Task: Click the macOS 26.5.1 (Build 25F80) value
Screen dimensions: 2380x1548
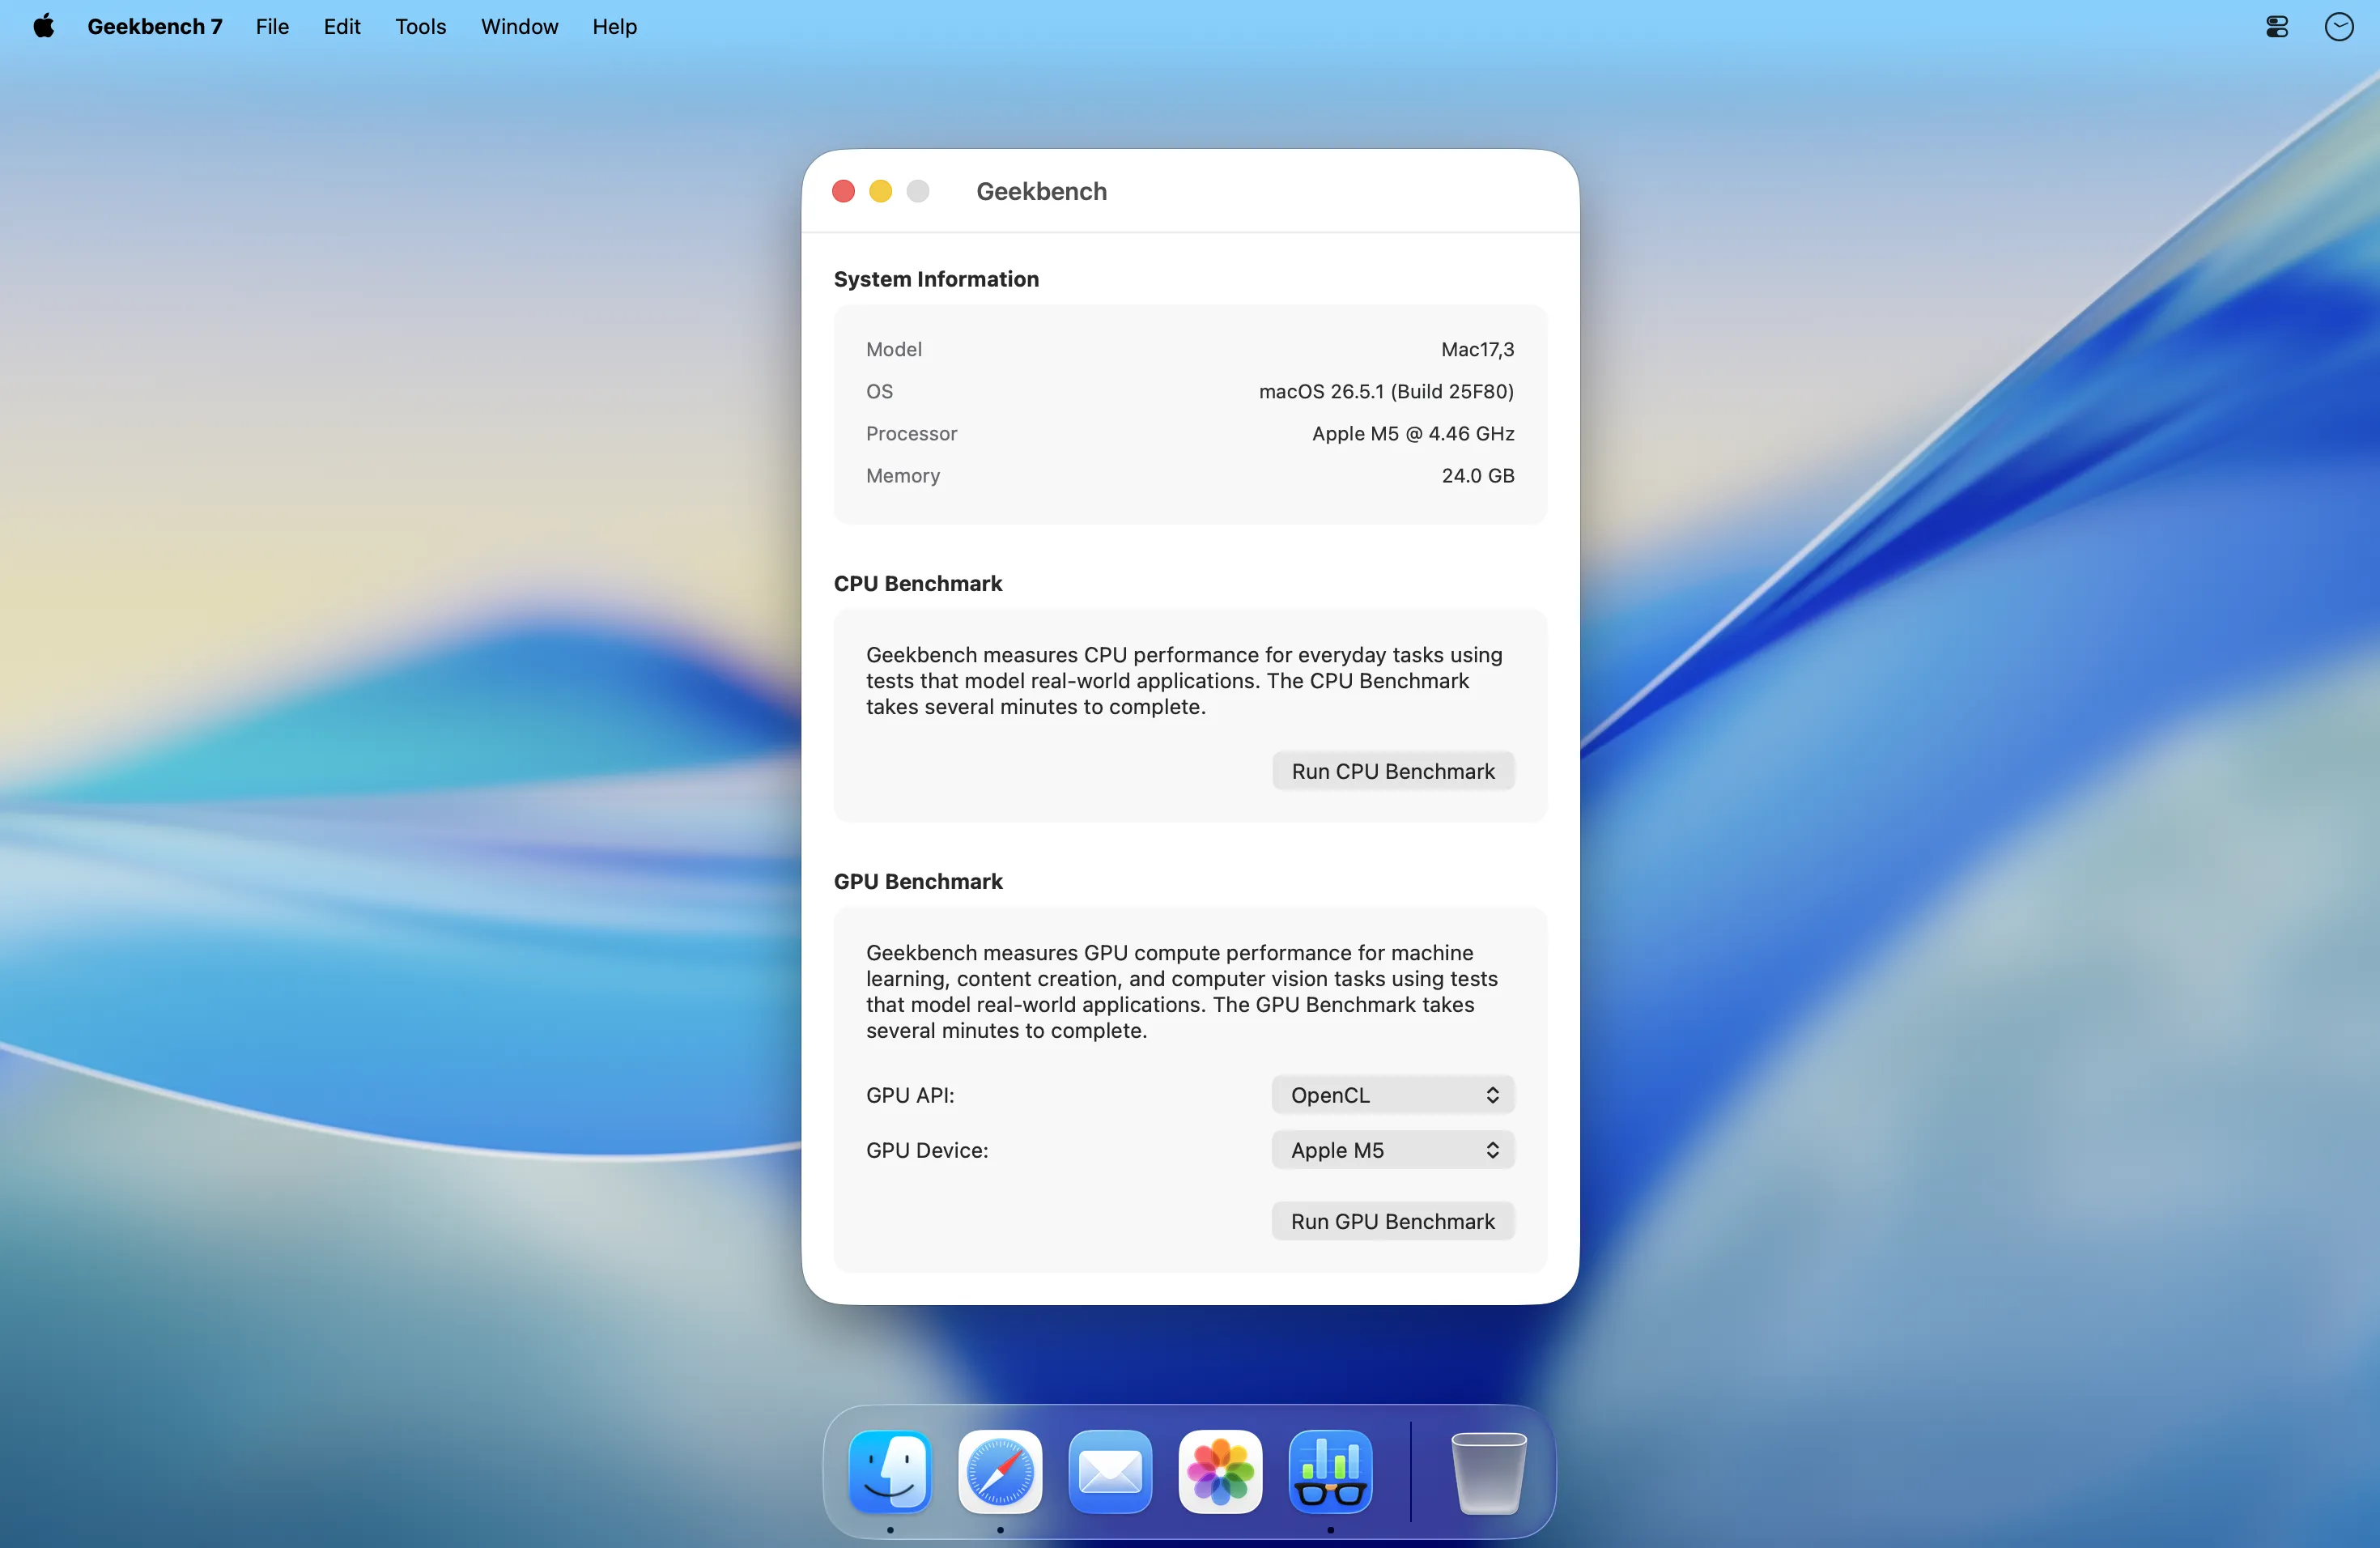Action: click(1386, 391)
